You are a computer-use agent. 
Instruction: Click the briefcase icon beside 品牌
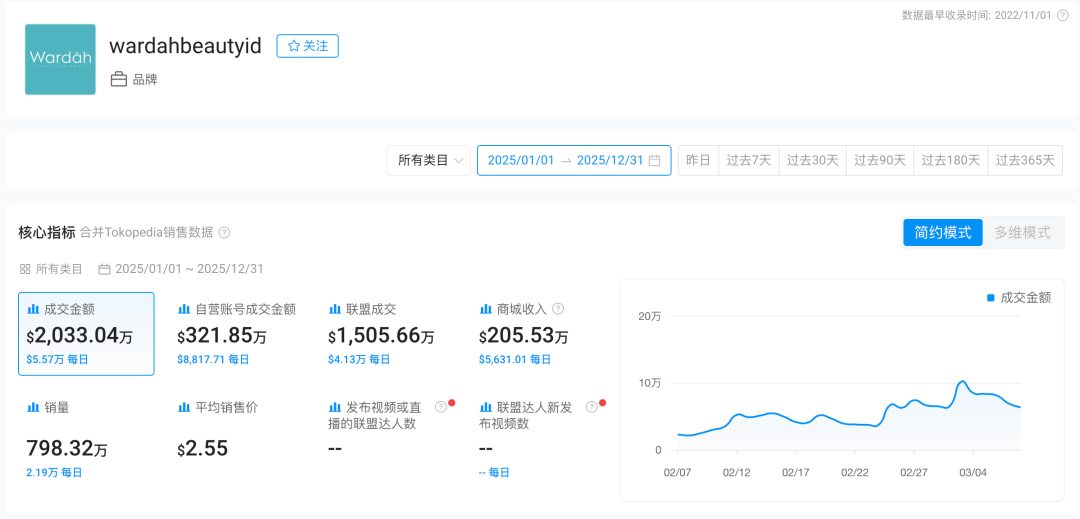click(118, 80)
